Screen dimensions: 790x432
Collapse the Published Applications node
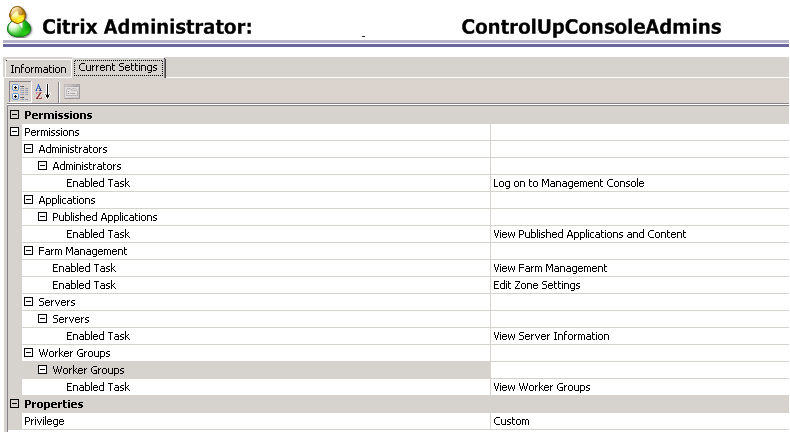point(43,217)
